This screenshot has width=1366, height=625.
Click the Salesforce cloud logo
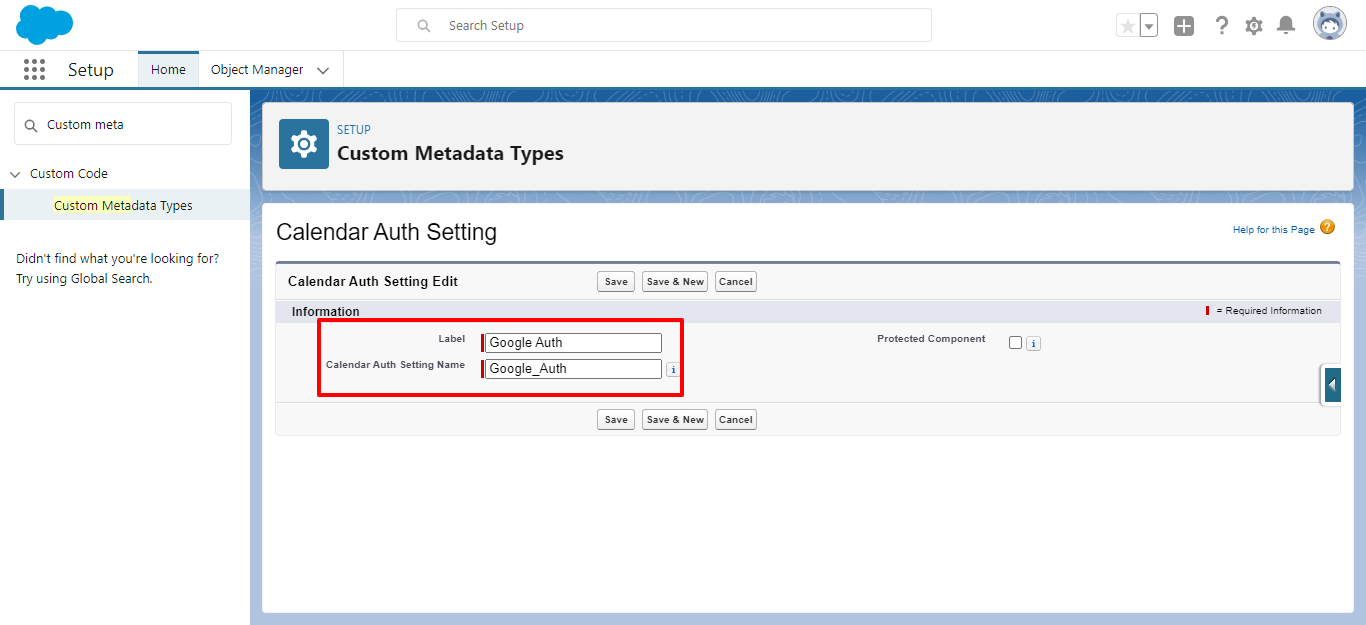[x=44, y=25]
